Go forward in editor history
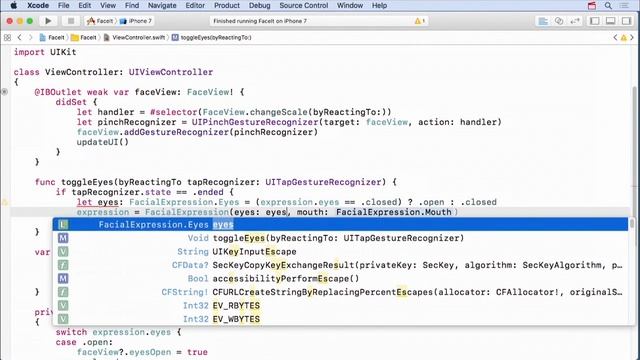Screen dimensions: 640x360 pyautogui.click(x=30, y=38)
